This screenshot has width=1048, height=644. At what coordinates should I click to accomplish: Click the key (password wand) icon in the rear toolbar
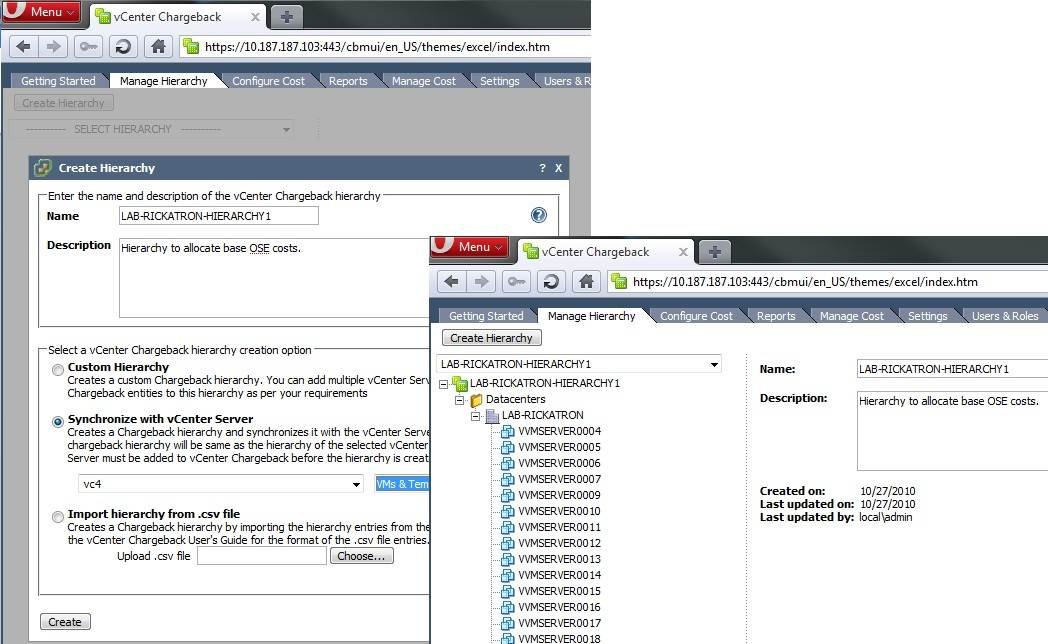click(88, 46)
